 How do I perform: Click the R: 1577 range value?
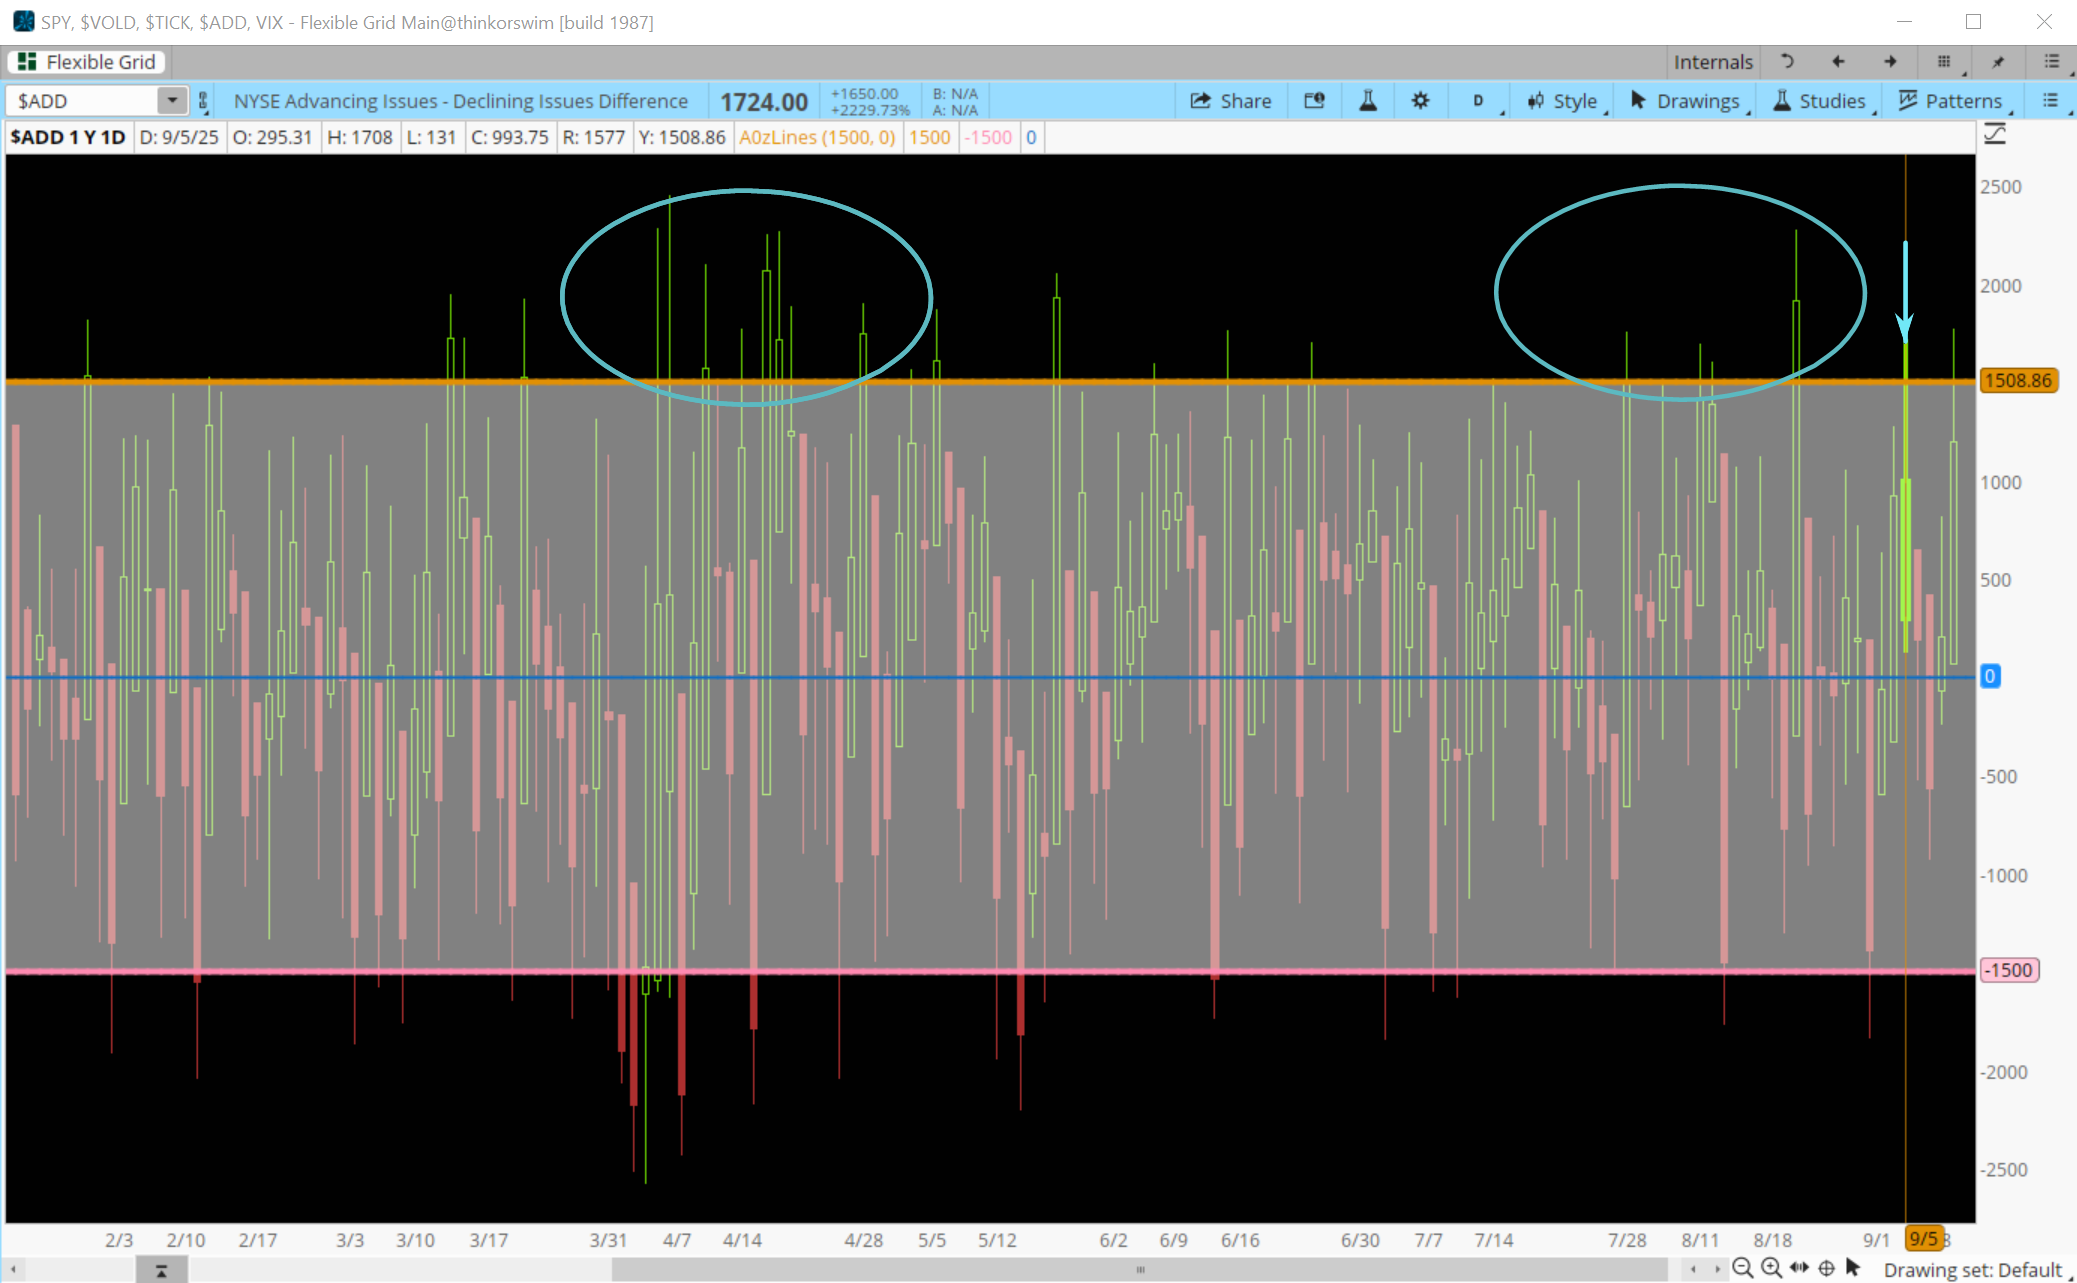point(593,138)
